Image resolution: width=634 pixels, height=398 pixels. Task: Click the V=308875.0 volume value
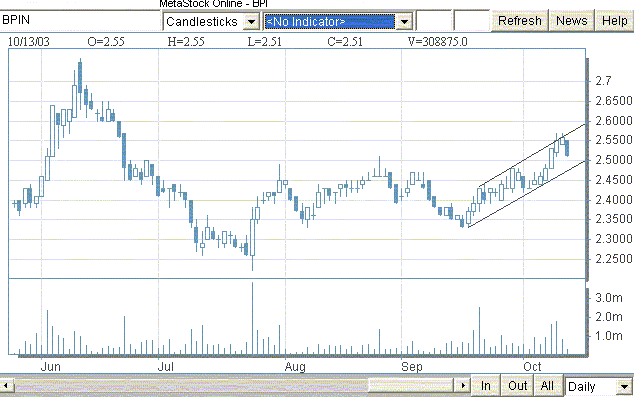437,42
